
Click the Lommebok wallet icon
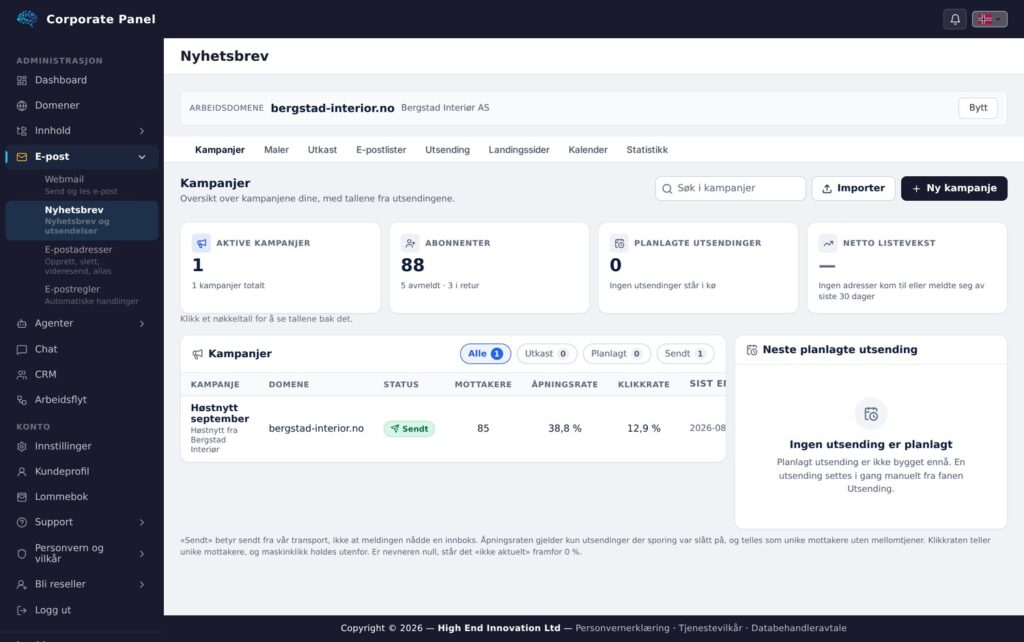22,497
